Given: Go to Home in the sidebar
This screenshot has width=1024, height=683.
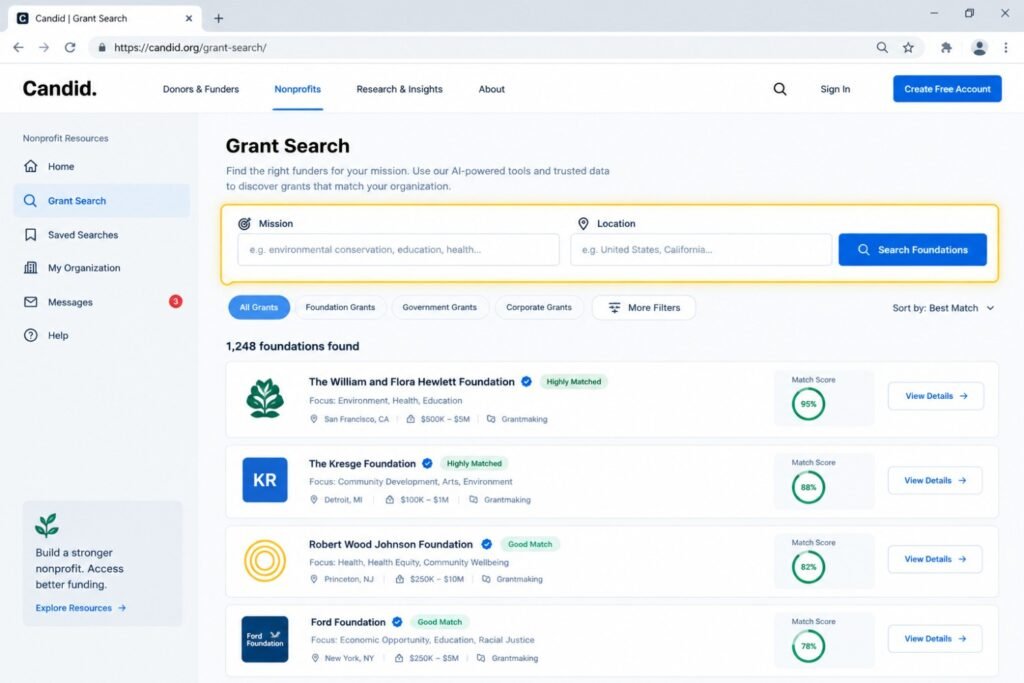Looking at the screenshot, I should coord(101,167).
